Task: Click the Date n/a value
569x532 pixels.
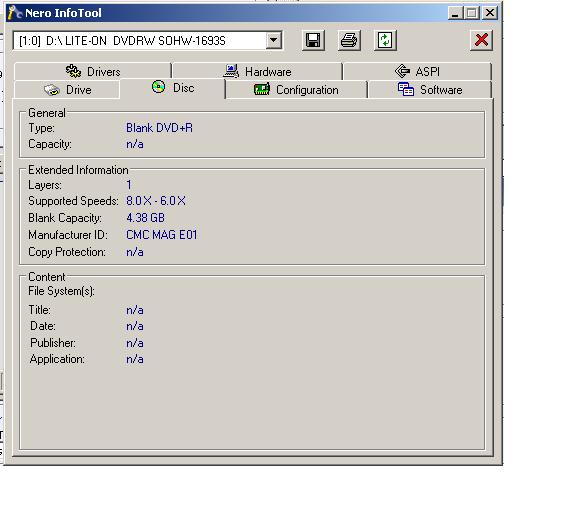Action: (x=135, y=326)
